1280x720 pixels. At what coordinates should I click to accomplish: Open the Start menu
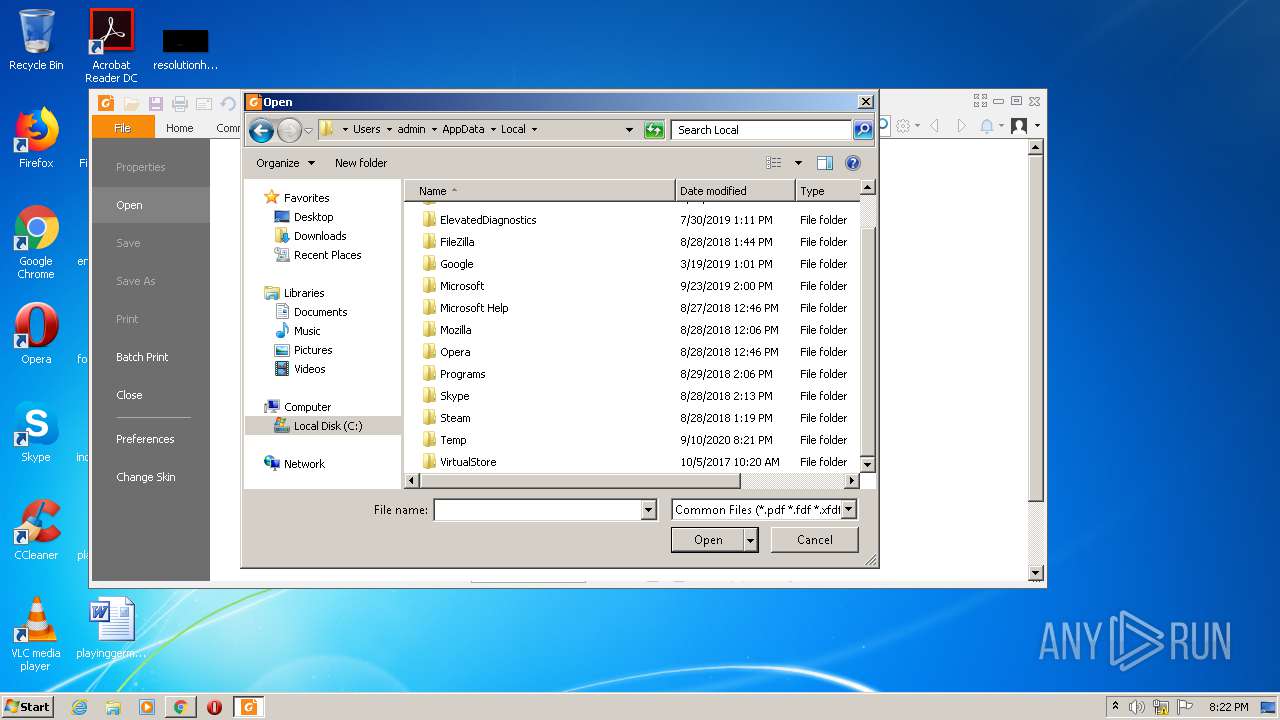27,706
